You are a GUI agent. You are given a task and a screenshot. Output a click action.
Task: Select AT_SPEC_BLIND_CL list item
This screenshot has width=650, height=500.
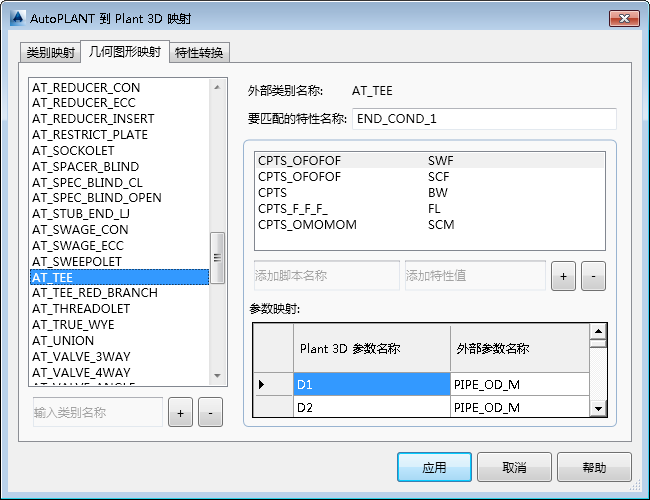tap(120, 182)
